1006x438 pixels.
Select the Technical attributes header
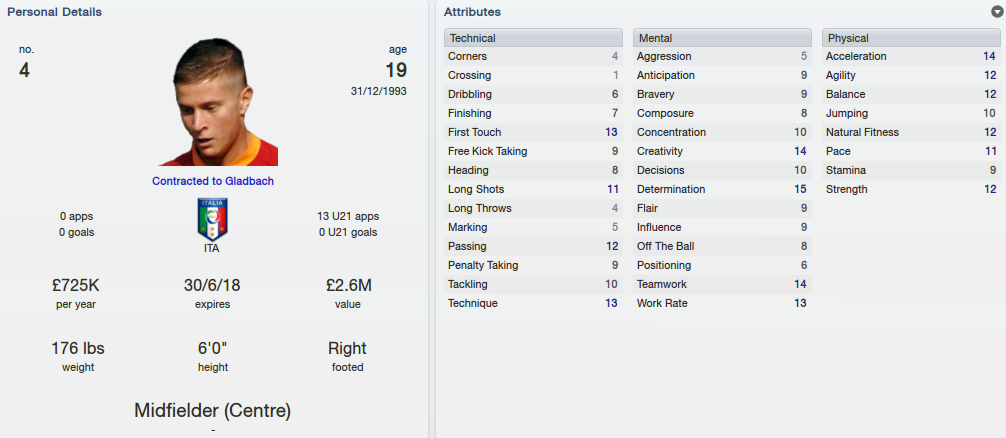click(x=533, y=38)
